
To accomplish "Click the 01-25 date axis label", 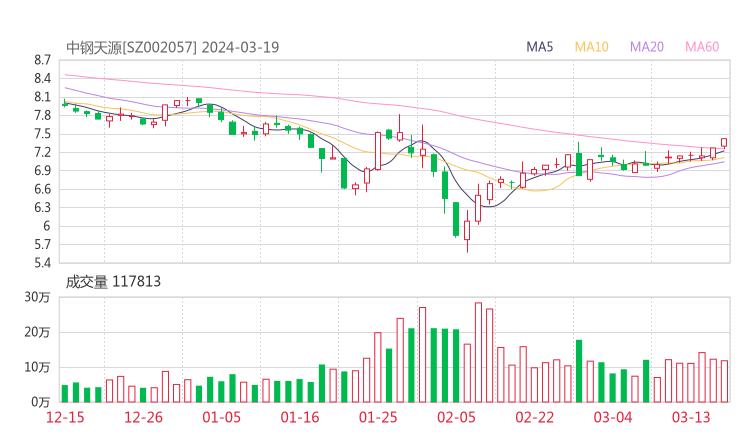I will [378, 417].
